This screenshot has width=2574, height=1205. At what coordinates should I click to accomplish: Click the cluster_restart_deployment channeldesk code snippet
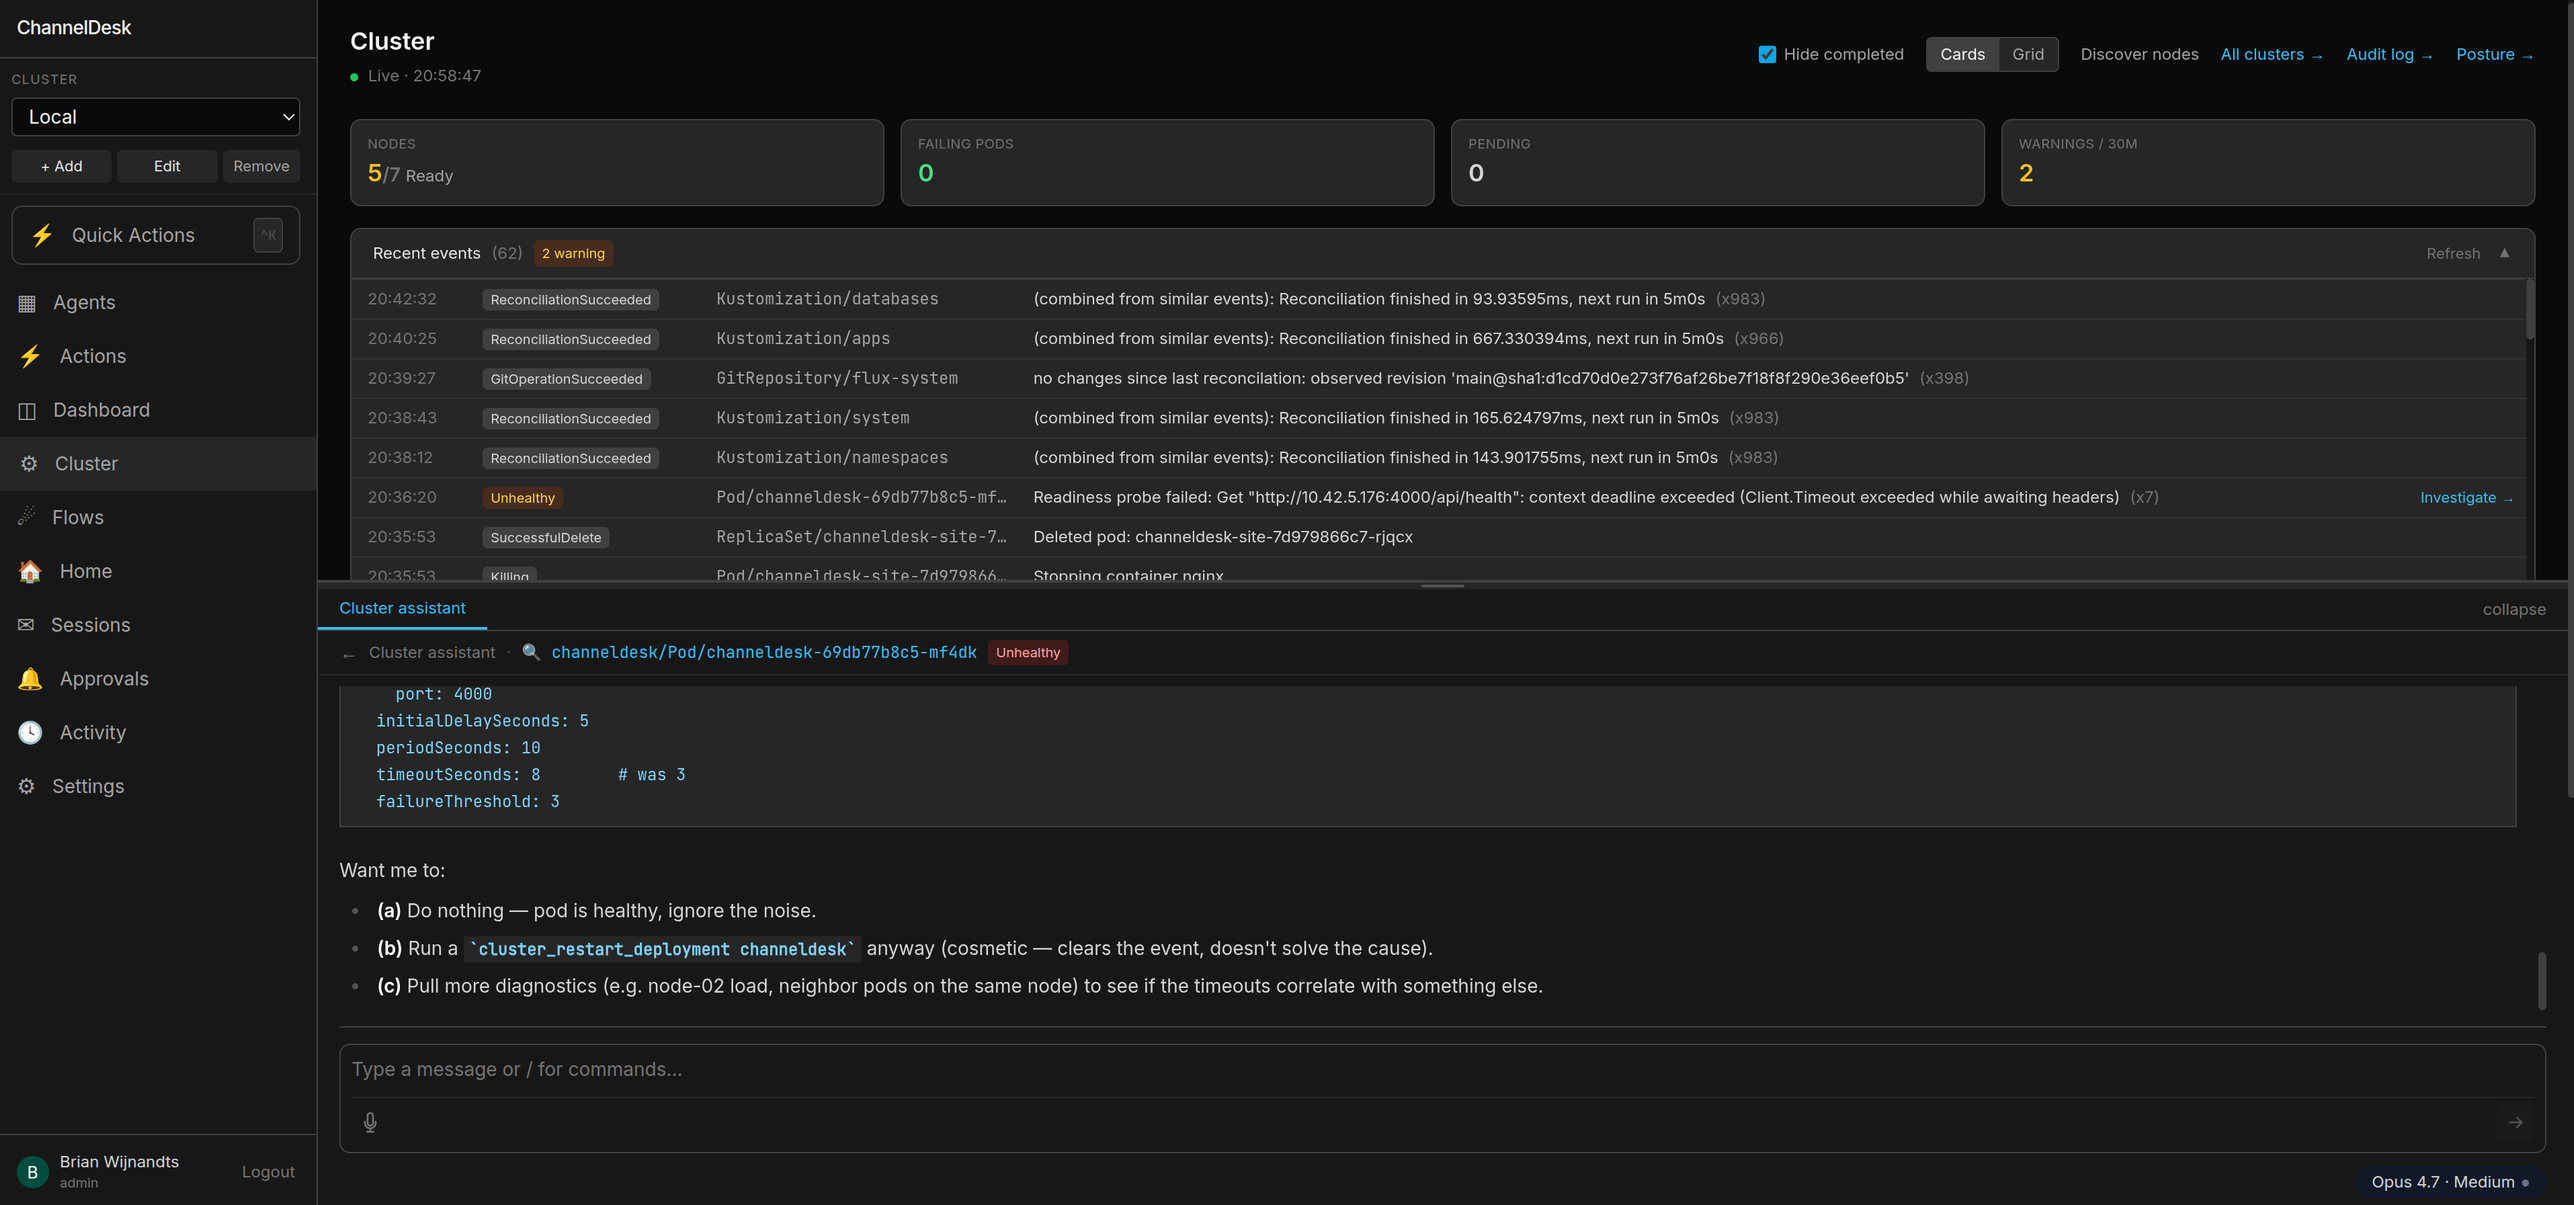point(662,949)
